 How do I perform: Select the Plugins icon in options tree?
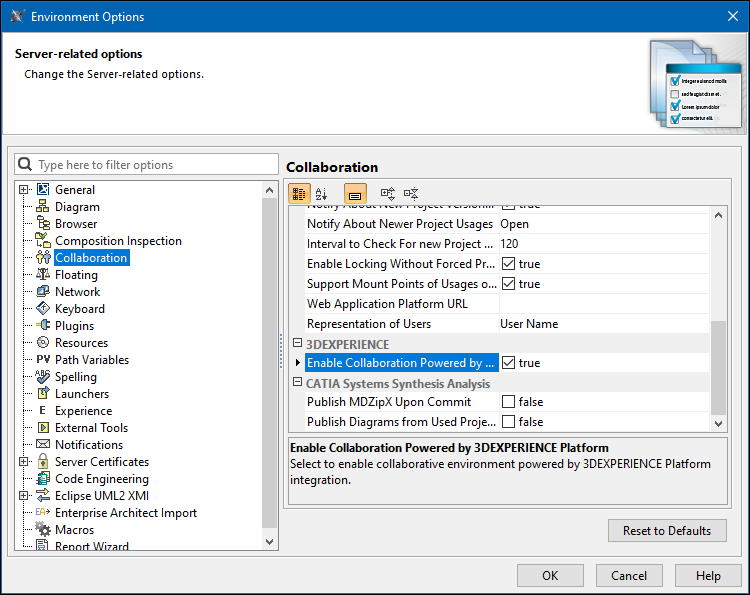point(43,326)
